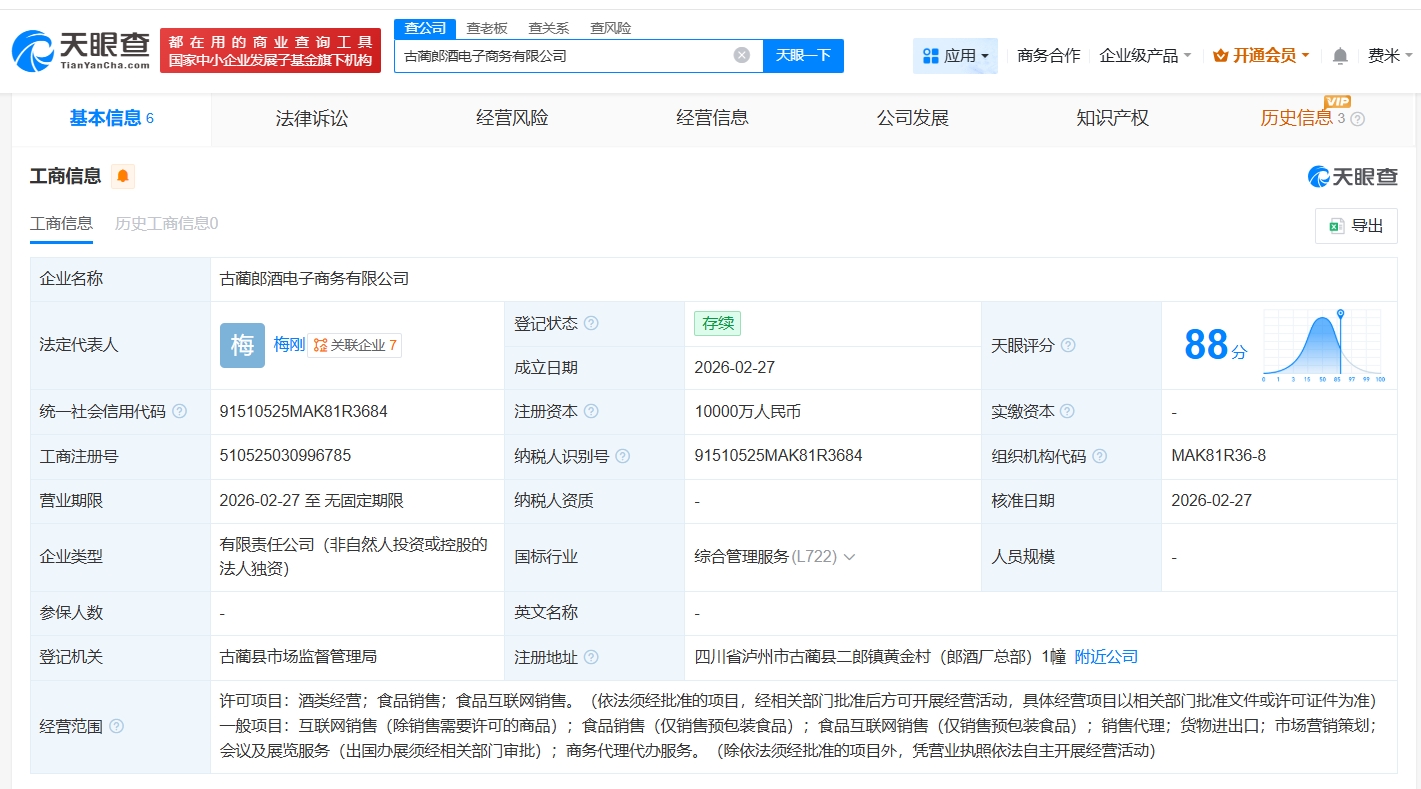
Task: Click the question icon next to 经营范围
Action: coord(117,727)
